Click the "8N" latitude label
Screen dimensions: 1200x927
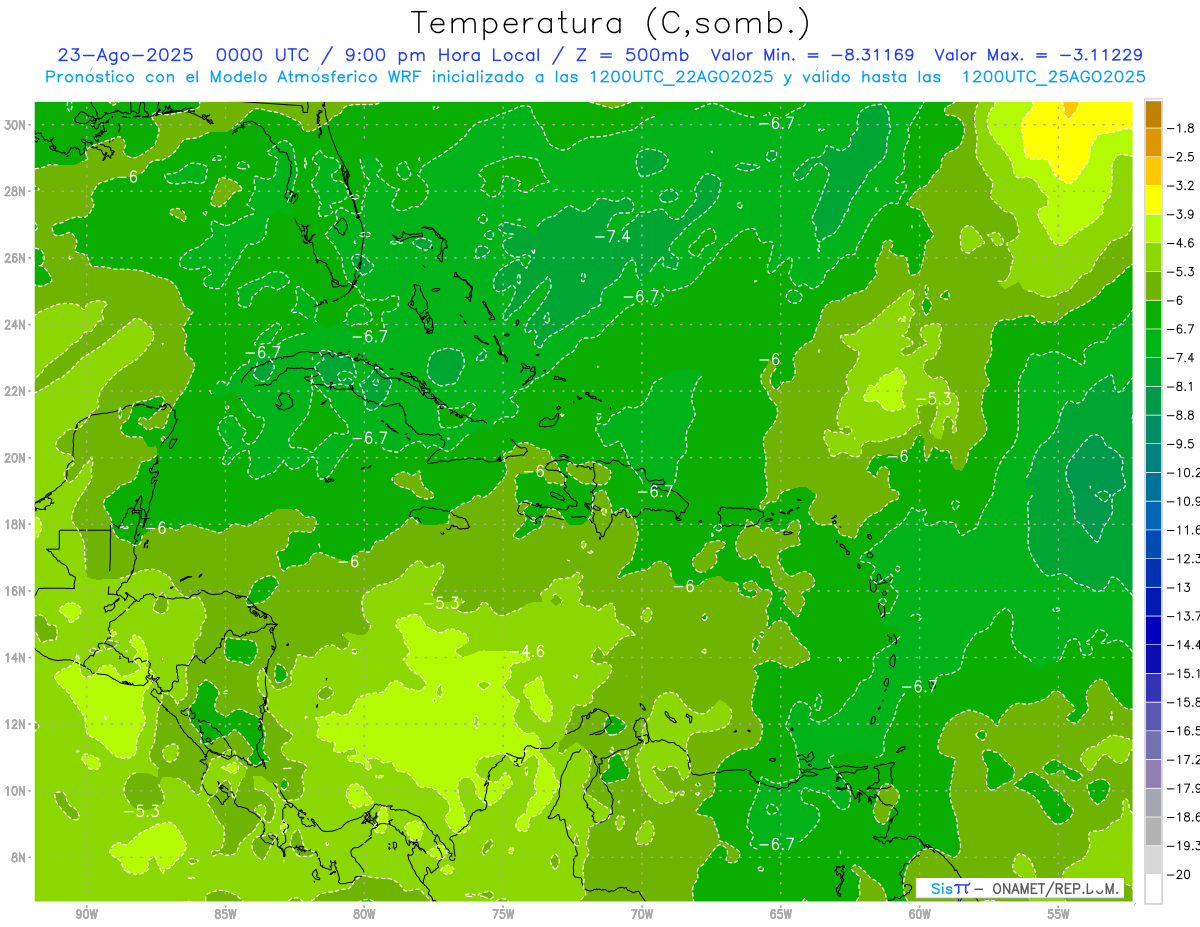[20, 857]
